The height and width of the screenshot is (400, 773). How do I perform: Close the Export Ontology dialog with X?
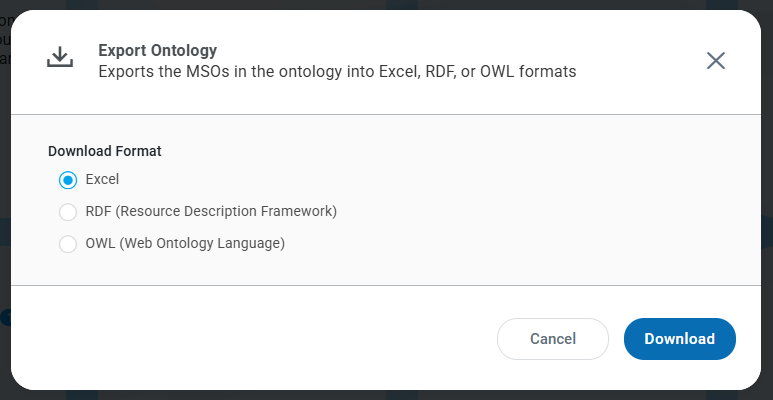click(716, 60)
